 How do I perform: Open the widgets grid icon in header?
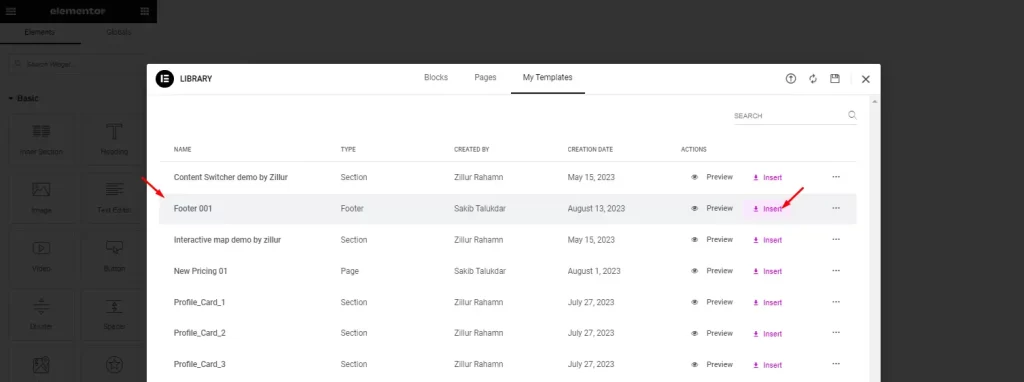pos(145,11)
